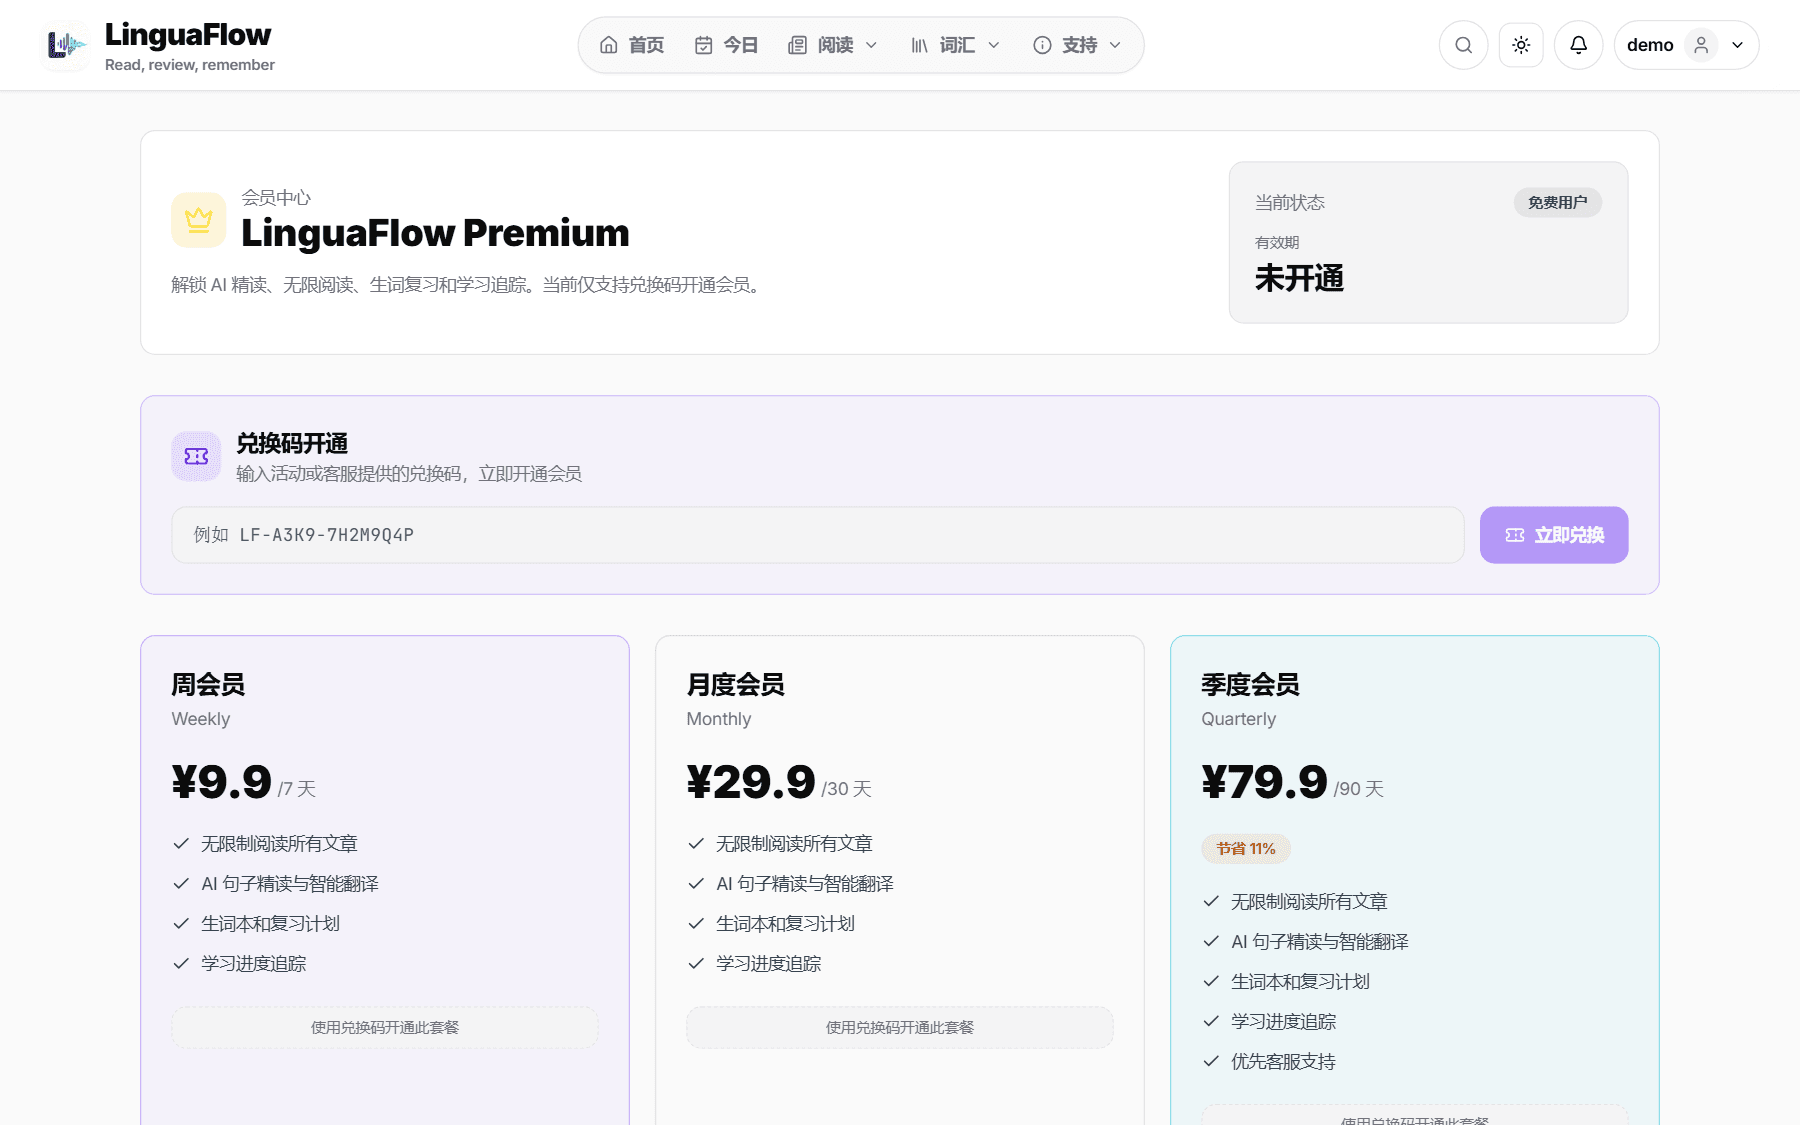Click 学习进度追踪 in the 周会员 card
Screen dimensions: 1800x1125
click(253, 964)
